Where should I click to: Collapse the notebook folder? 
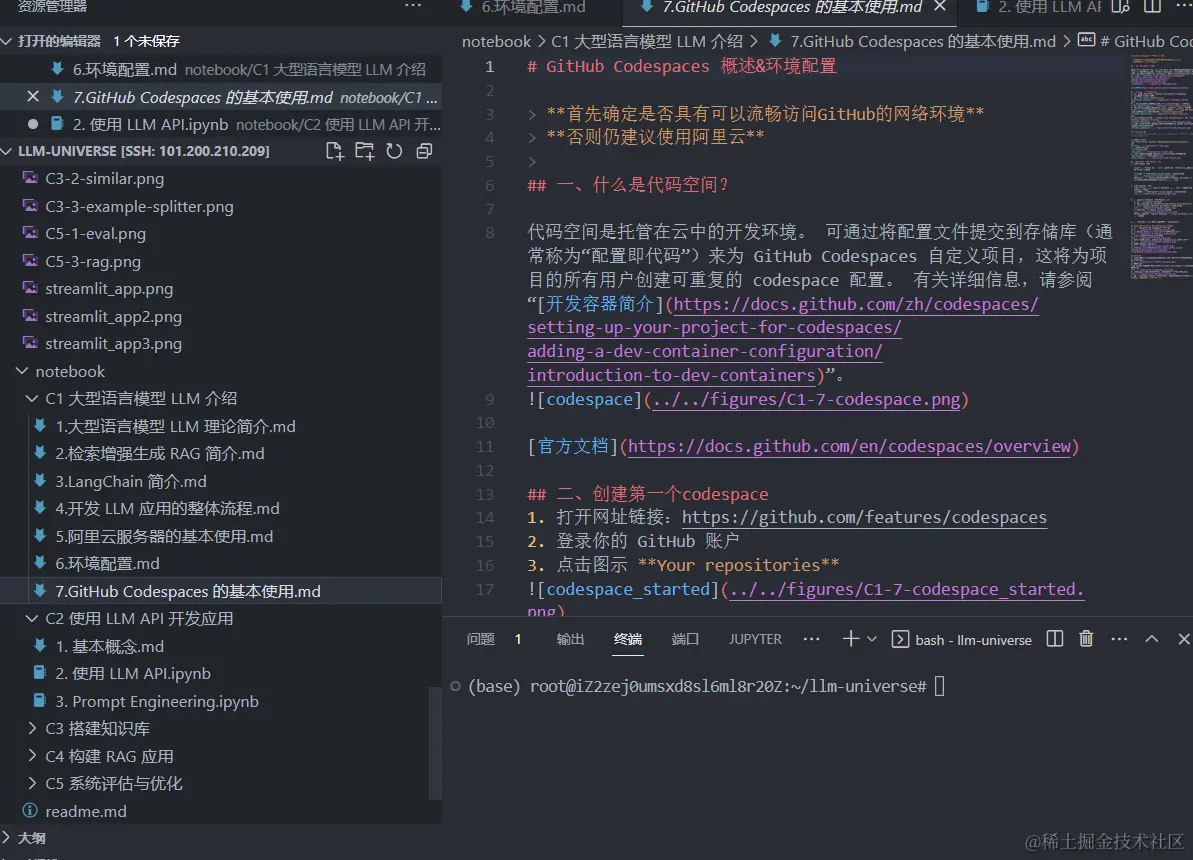(x=22, y=371)
